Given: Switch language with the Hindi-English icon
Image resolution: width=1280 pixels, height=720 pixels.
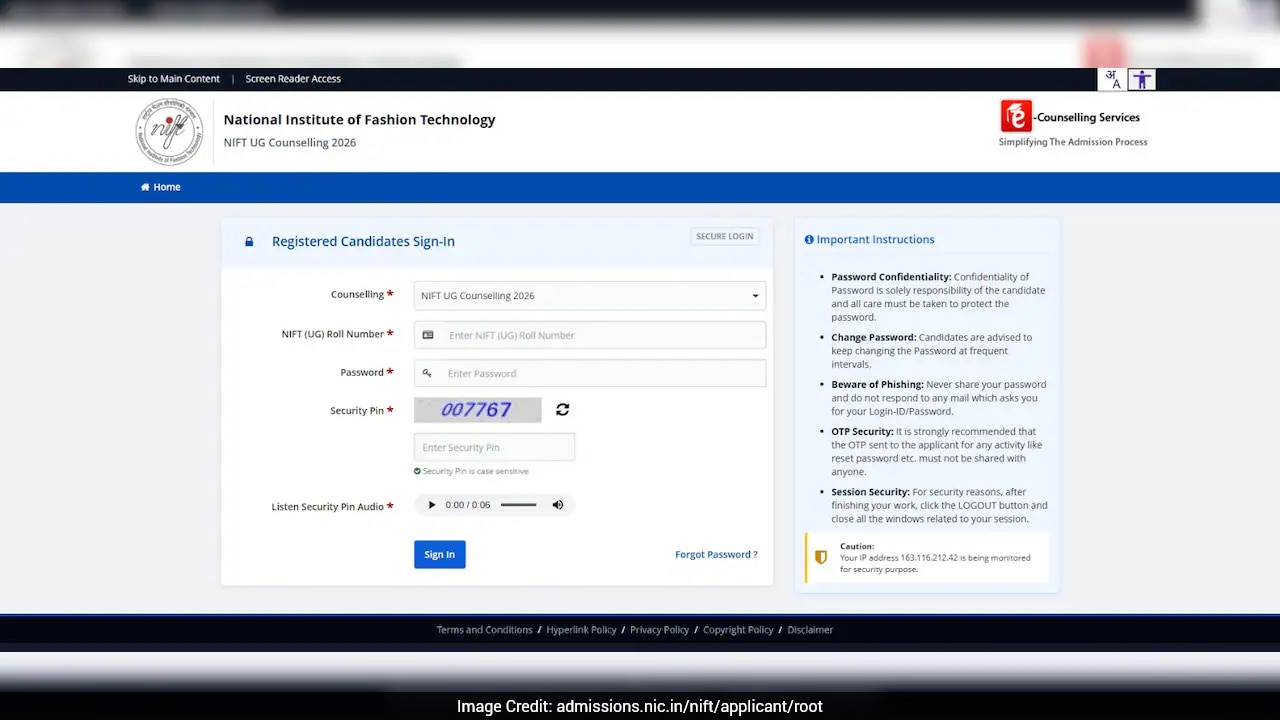Looking at the screenshot, I should point(1112,79).
